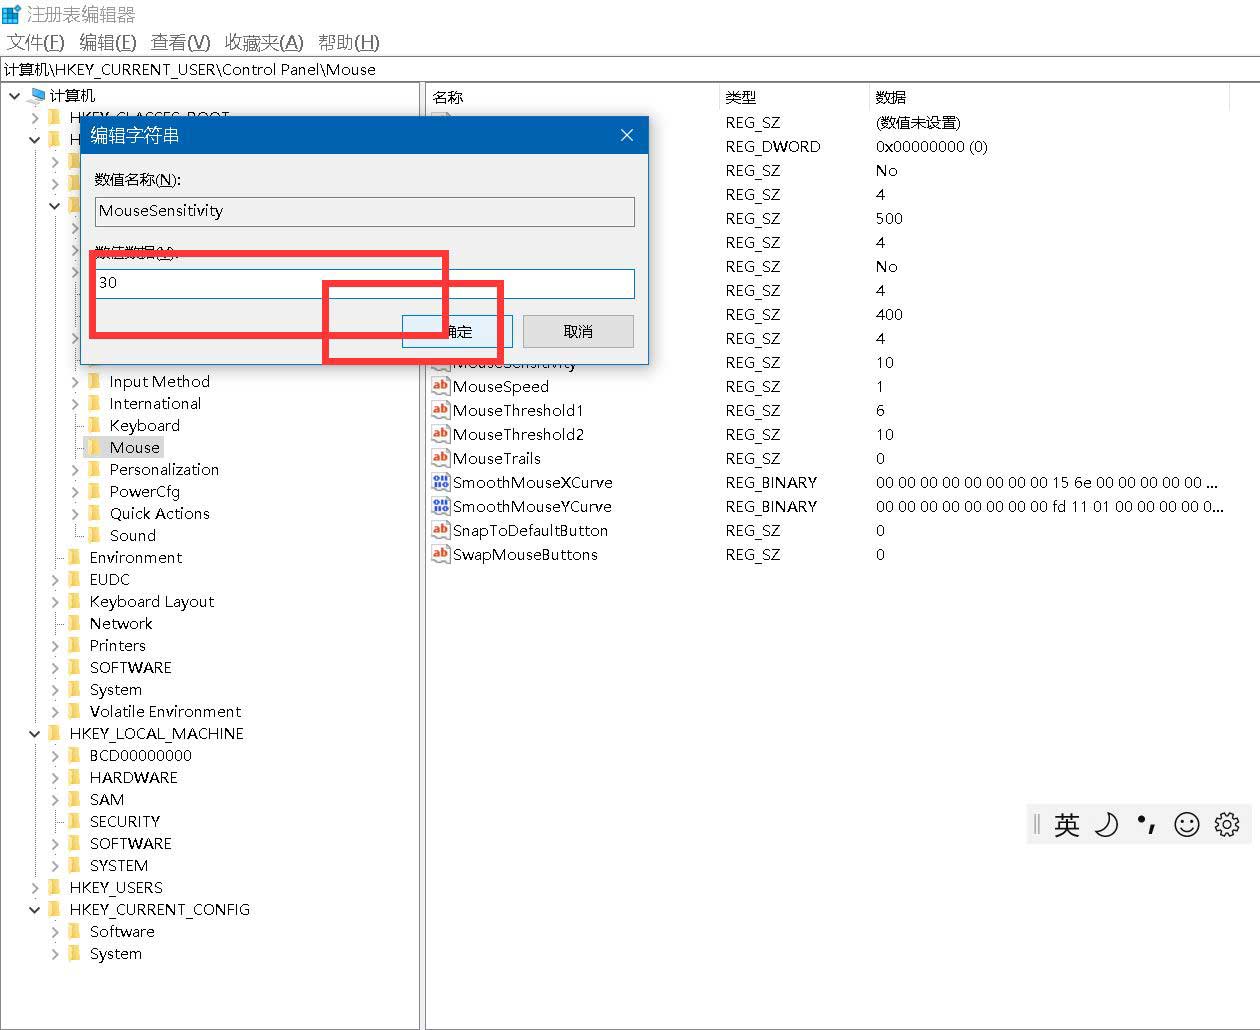Expand the Keyboard Layout key
This screenshot has height=1030, width=1260.
pos(55,602)
